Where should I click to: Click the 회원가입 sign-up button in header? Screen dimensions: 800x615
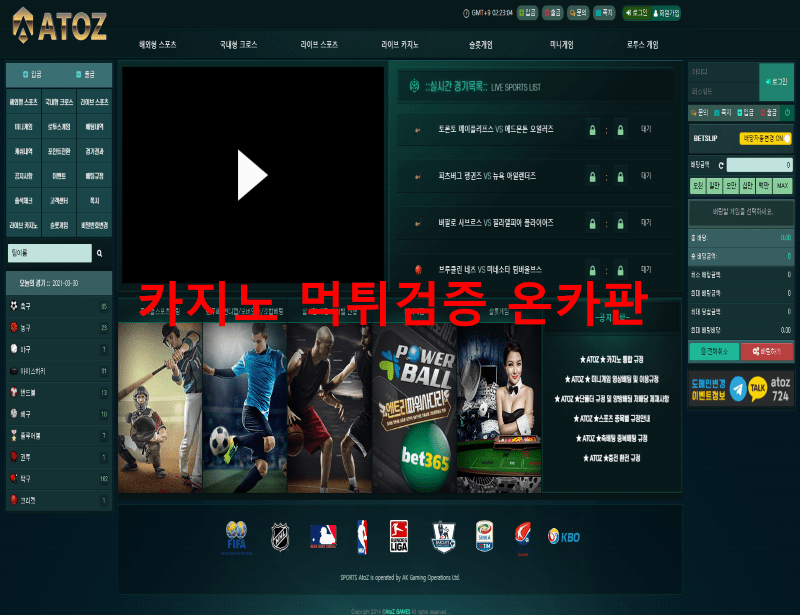pos(666,13)
